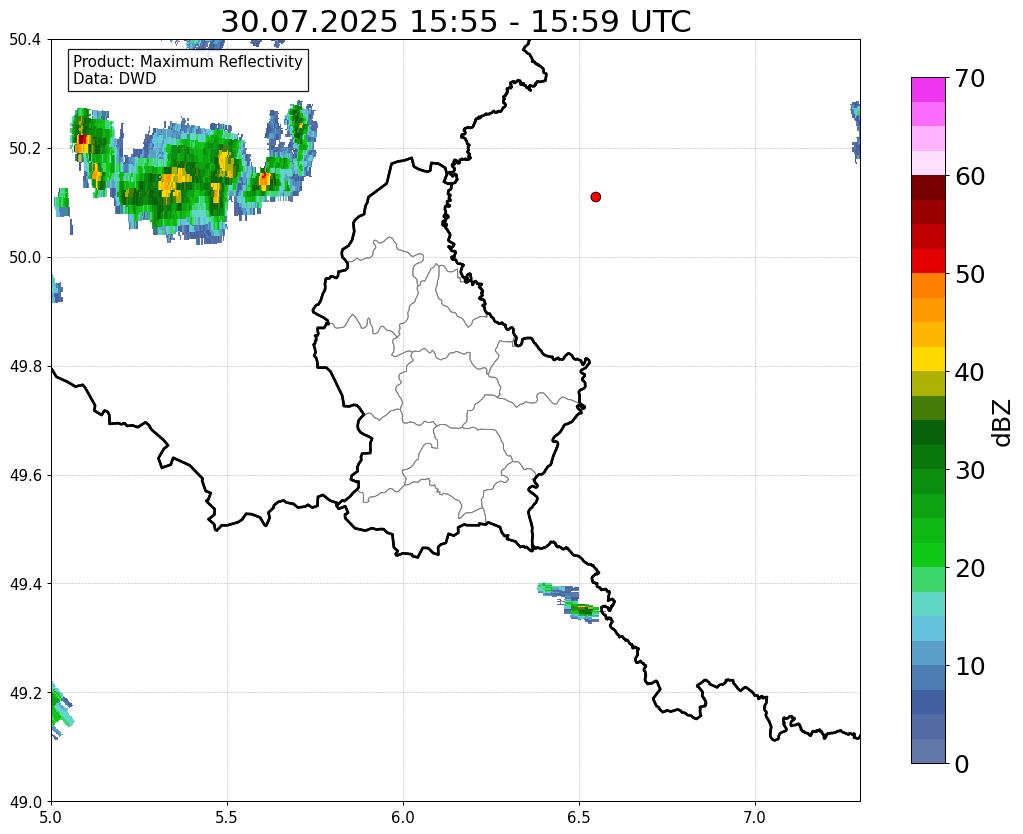Click the bright green colorbar segment near 20
The height and width of the screenshot is (834, 1023).
(928, 555)
